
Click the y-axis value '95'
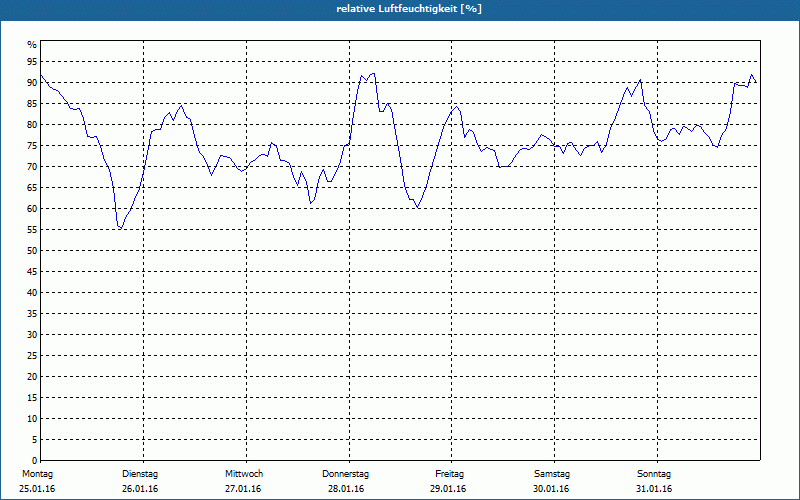coord(32,62)
